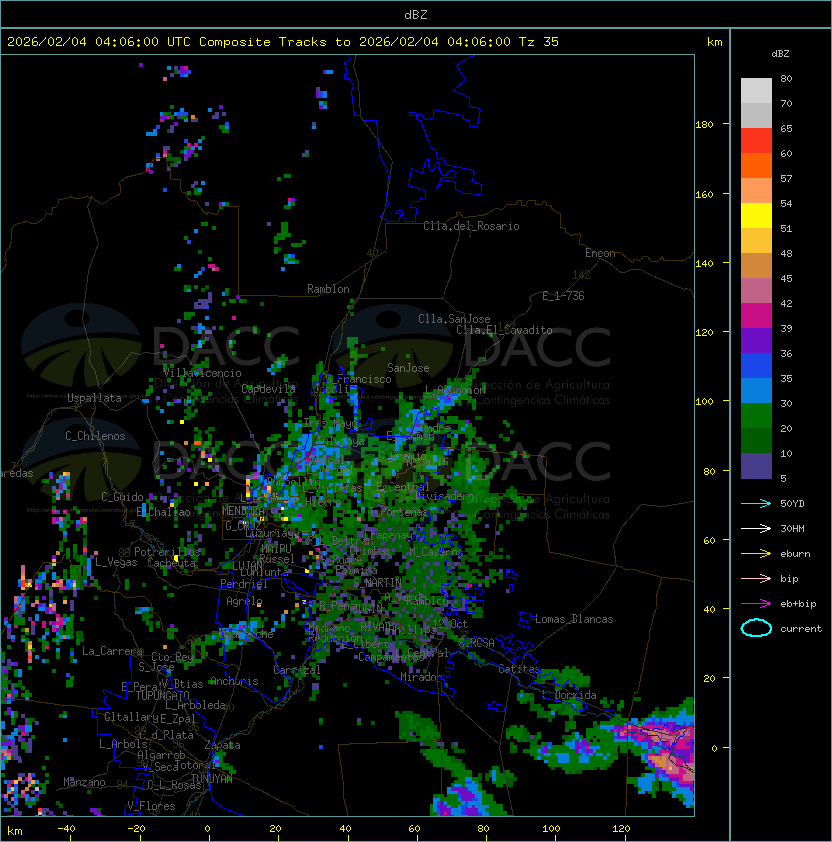Select the orange 60–57 dBZ color swatch
832x842 pixels.
[x=756, y=165]
